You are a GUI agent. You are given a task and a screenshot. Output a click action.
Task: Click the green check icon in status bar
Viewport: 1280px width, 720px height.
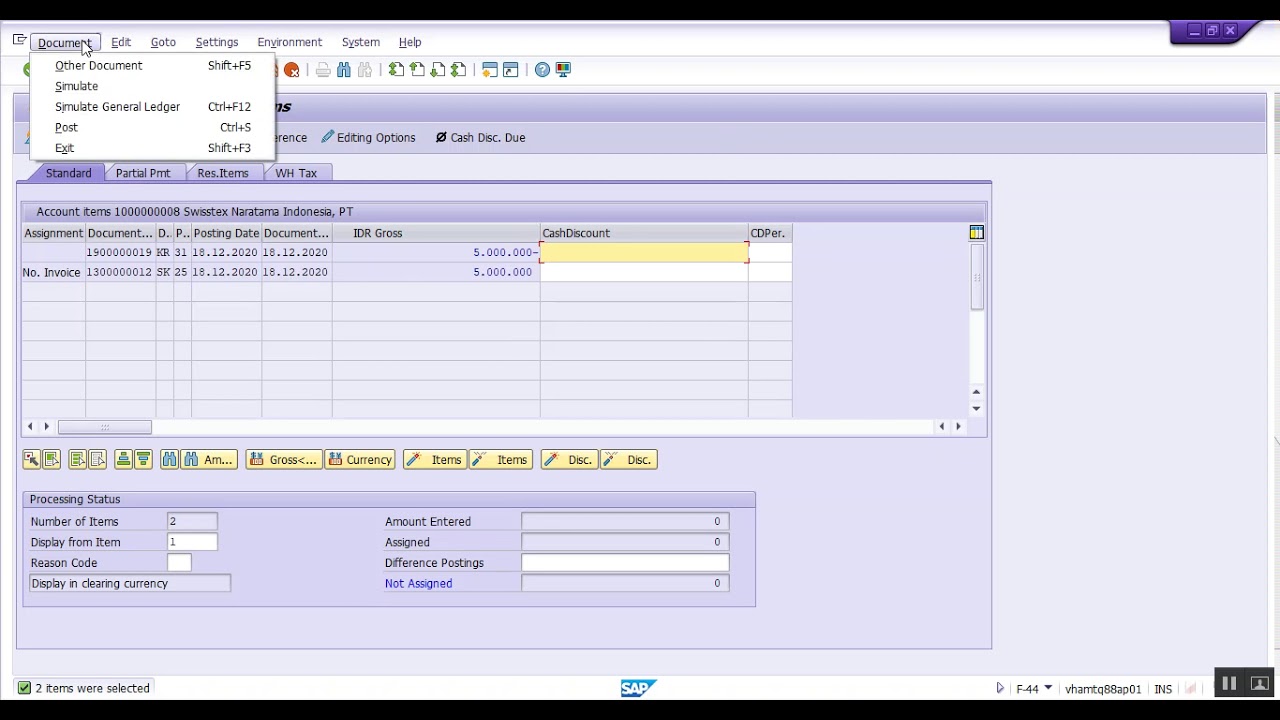point(24,688)
